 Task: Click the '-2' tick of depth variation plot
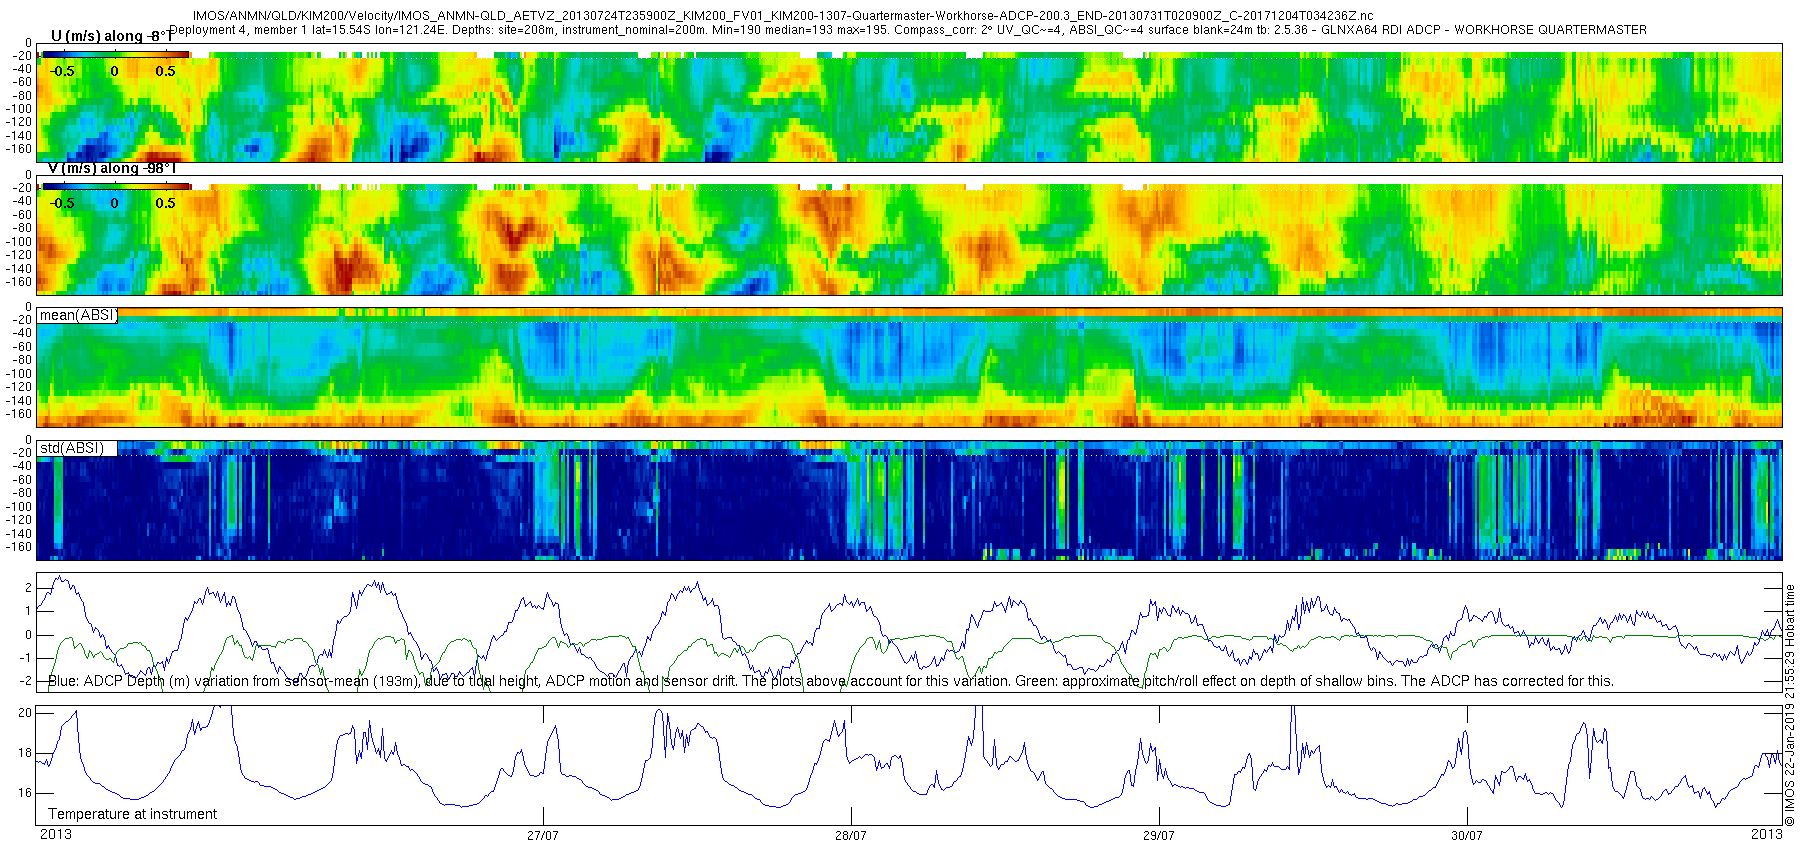point(26,681)
